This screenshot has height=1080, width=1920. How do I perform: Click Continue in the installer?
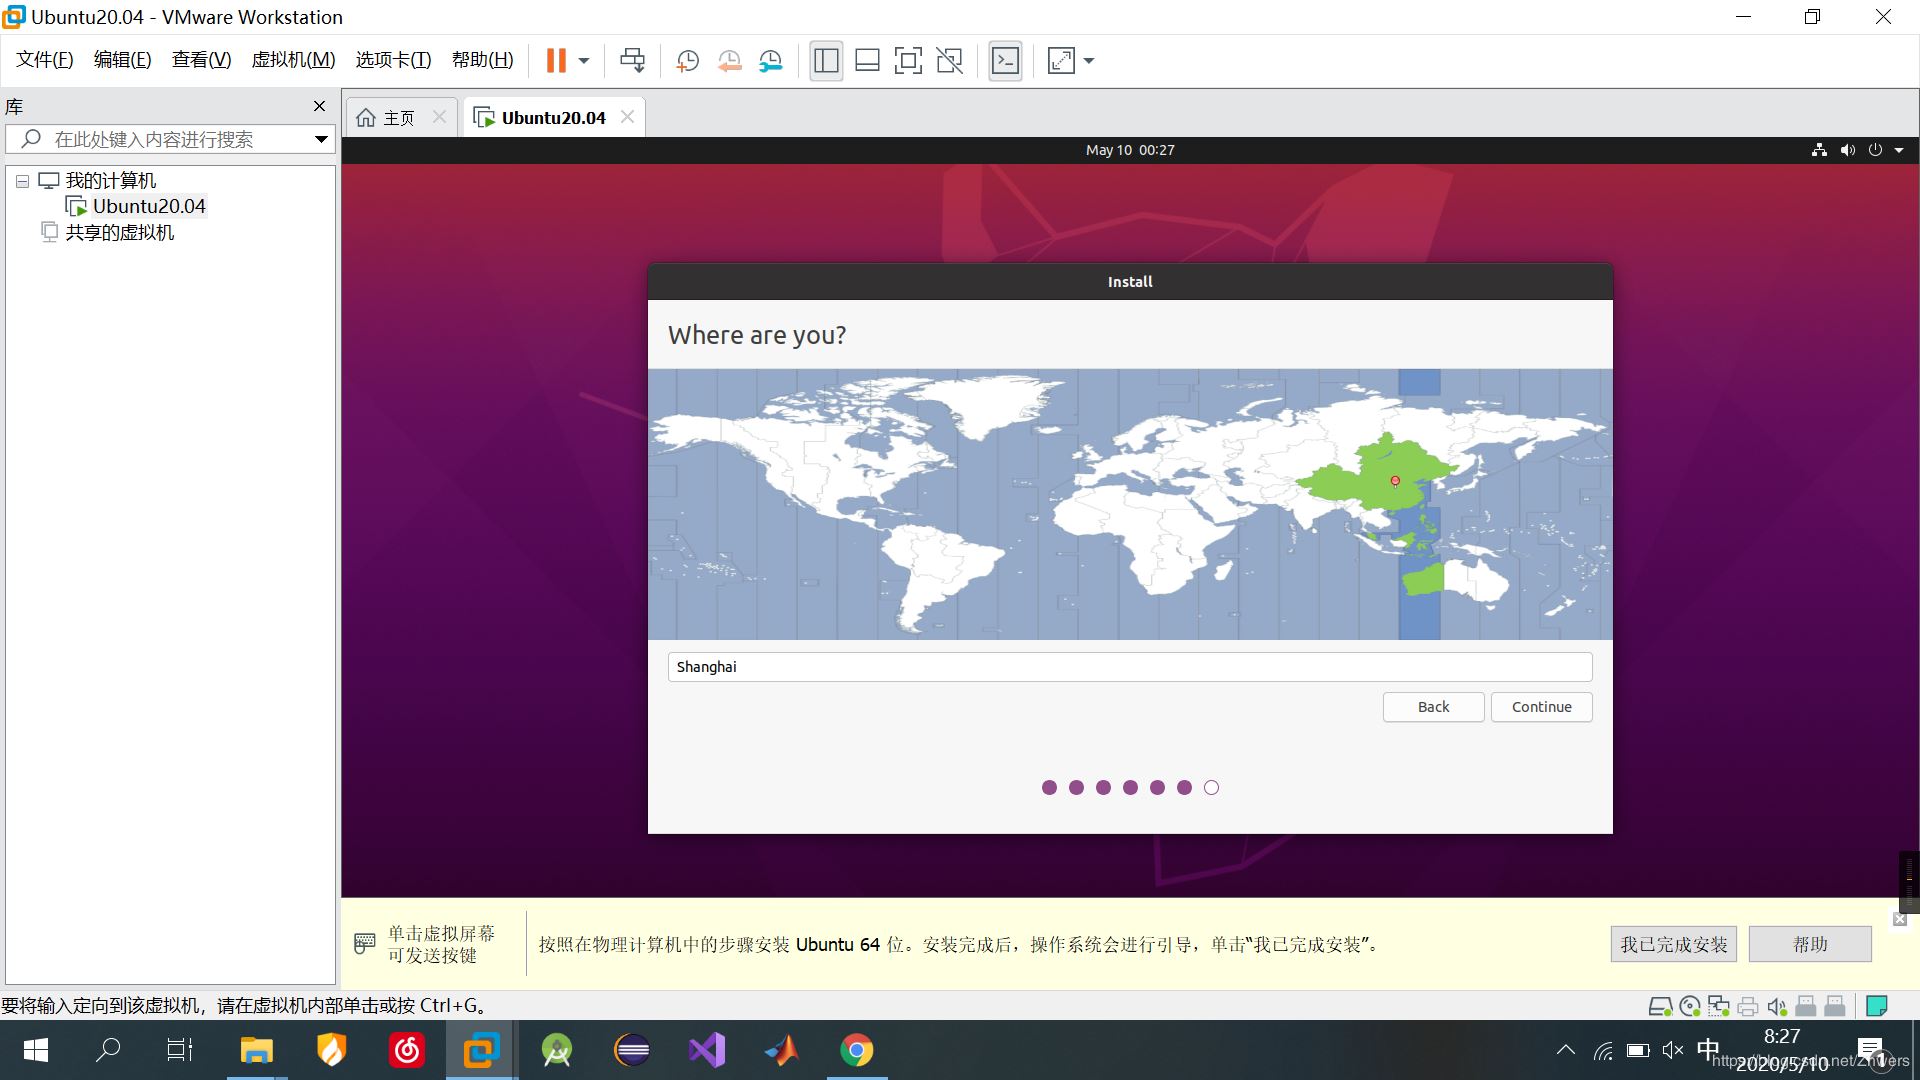tap(1541, 707)
